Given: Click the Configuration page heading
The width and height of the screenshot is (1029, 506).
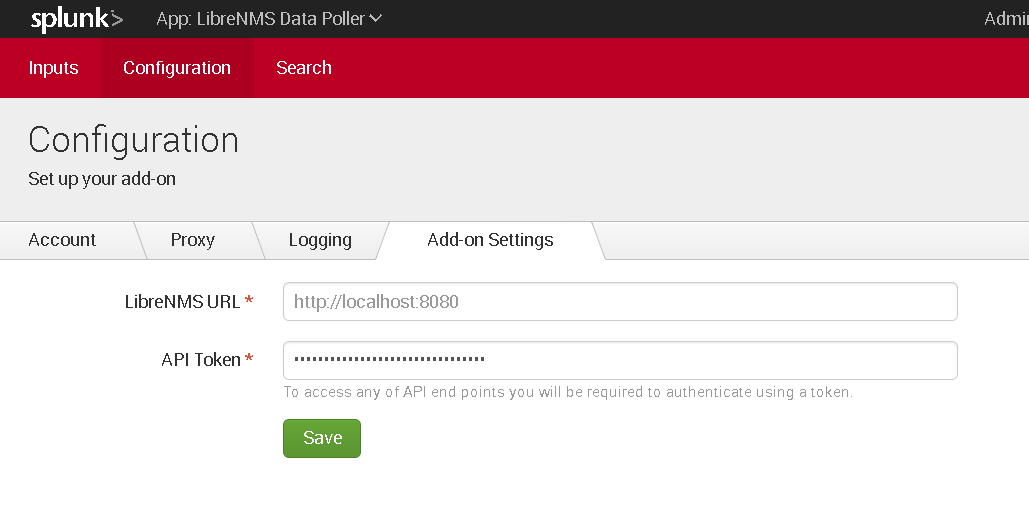Looking at the screenshot, I should coord(133,140).
